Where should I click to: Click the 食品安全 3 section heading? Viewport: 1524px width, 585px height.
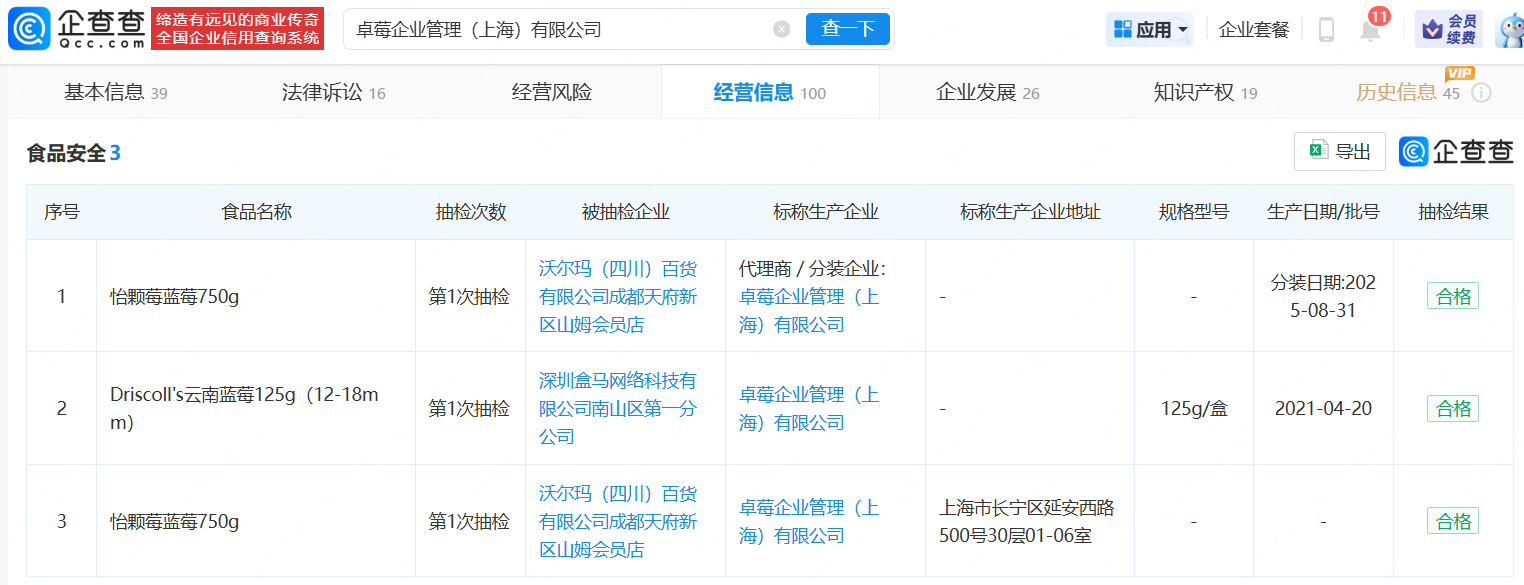pyautogui.click(x=73, y=152)
